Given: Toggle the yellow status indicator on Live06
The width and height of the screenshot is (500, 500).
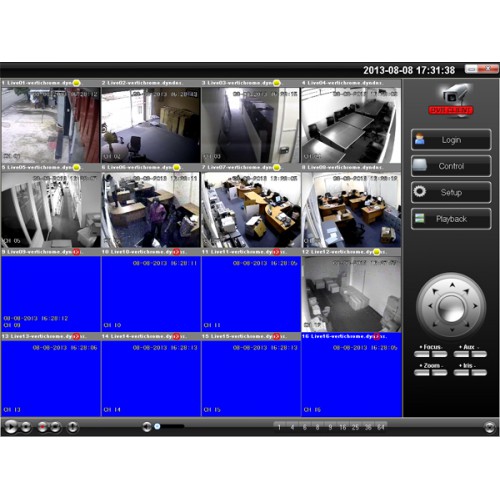Looking at the screenshot, I should 176,167.
